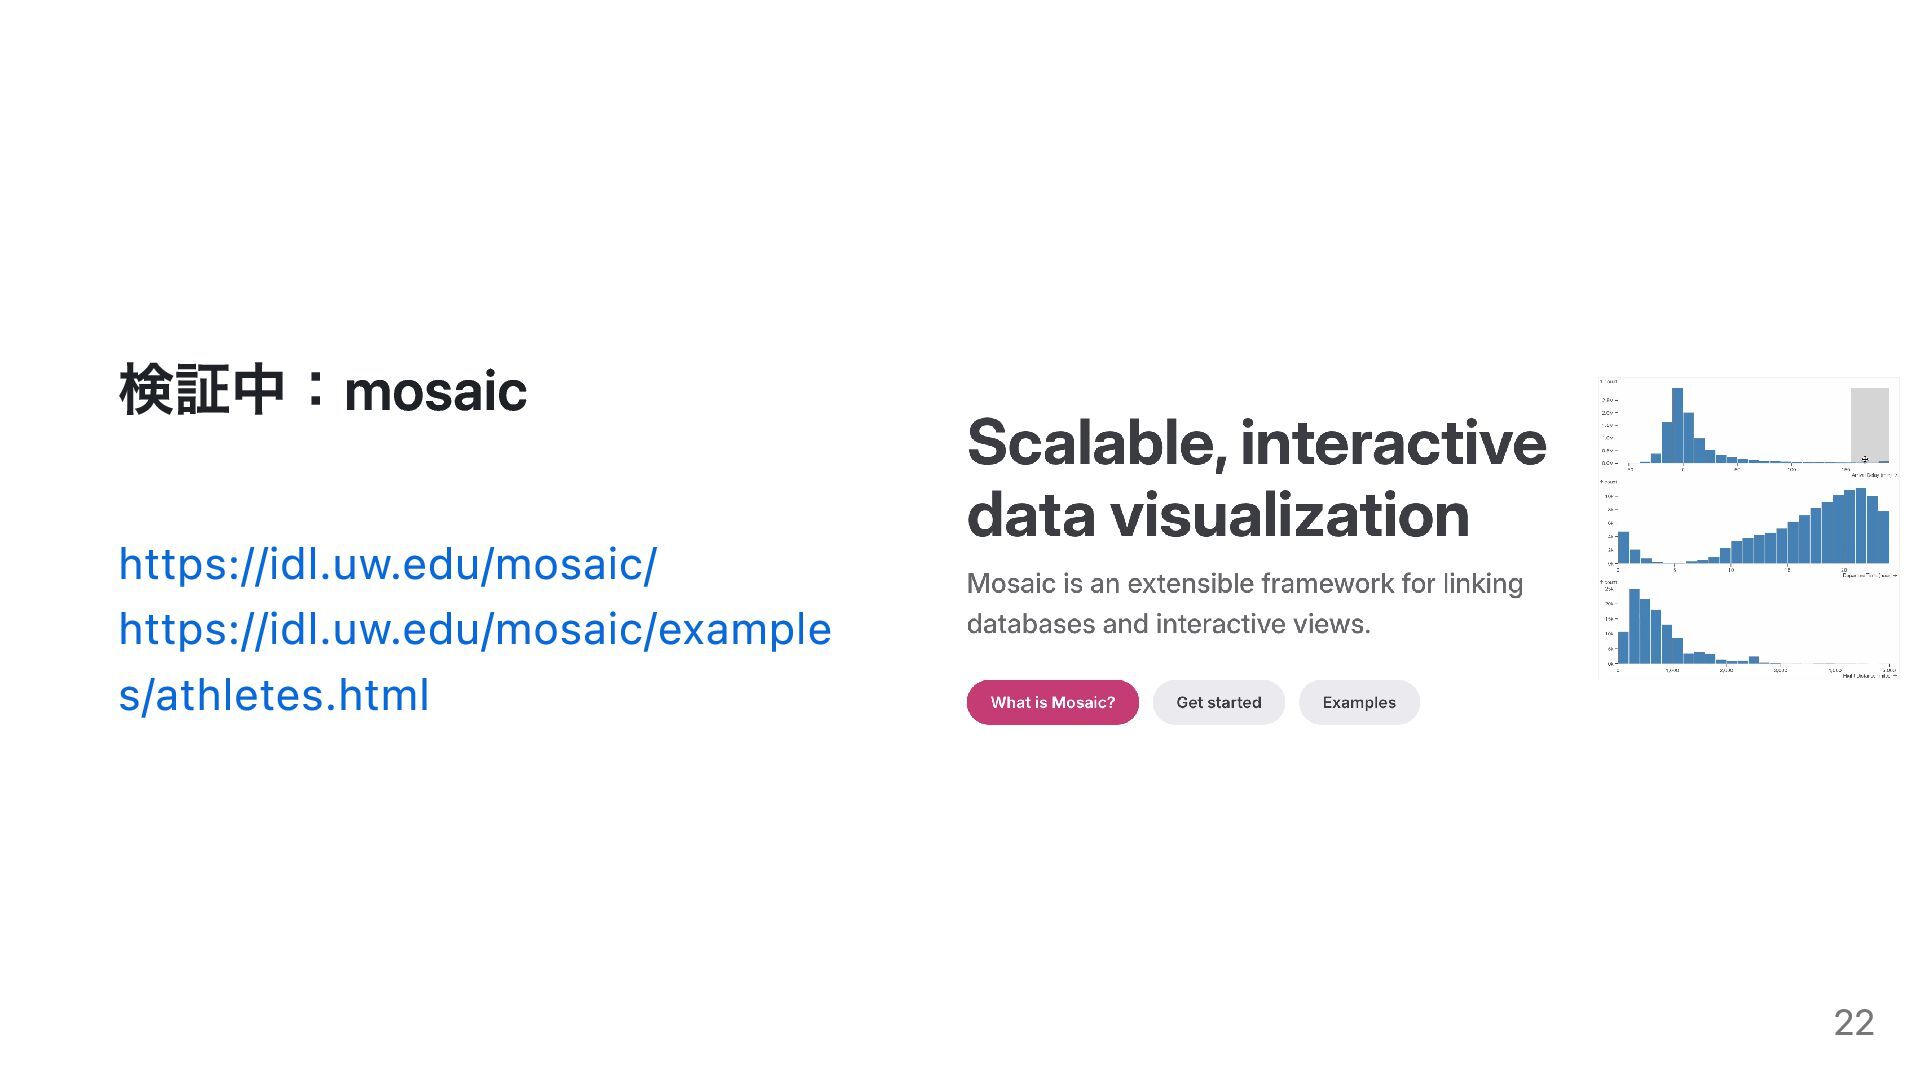Click the Departure Time axis label
Screen dimensions: 1920x1080
point(1870,575)
